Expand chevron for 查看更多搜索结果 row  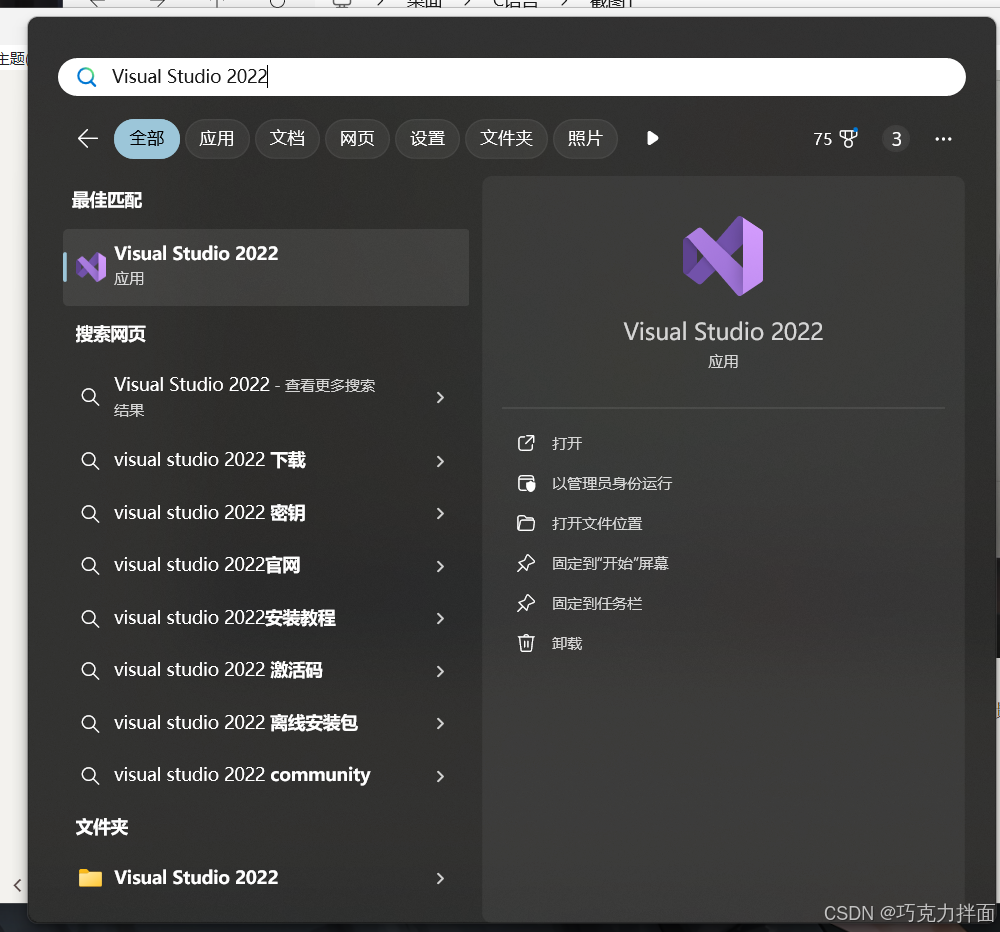pos(440,397)
